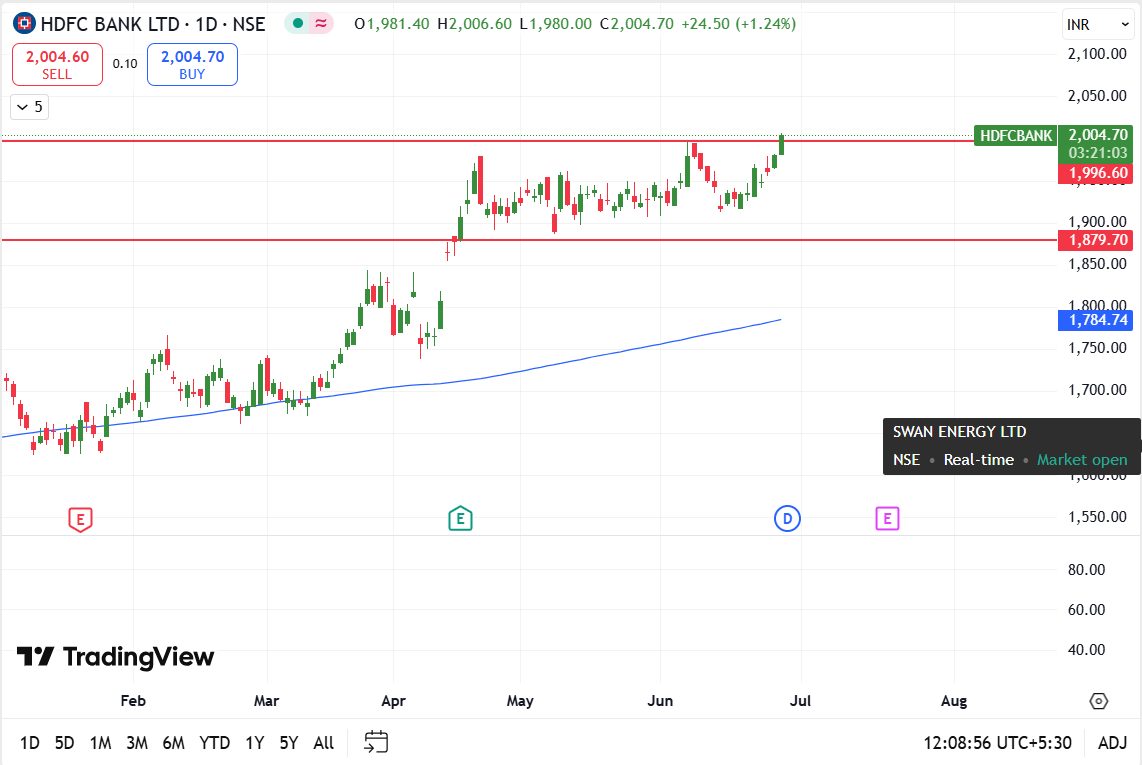
Task: Select the 5Y time range
Action: [289, 743]
